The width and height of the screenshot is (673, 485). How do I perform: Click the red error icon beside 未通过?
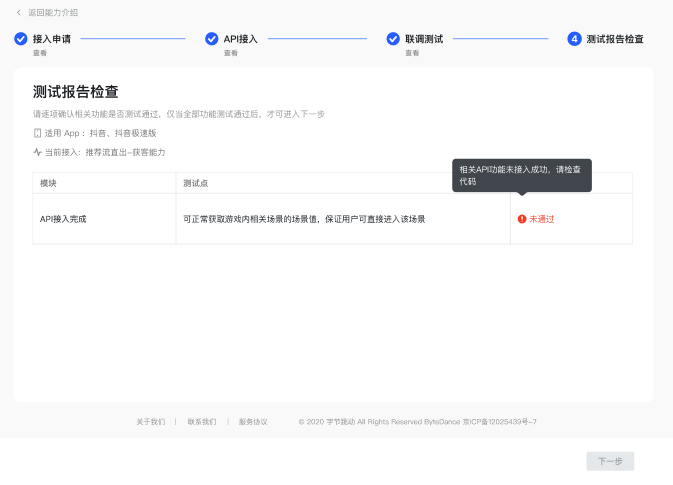point(521,218)
